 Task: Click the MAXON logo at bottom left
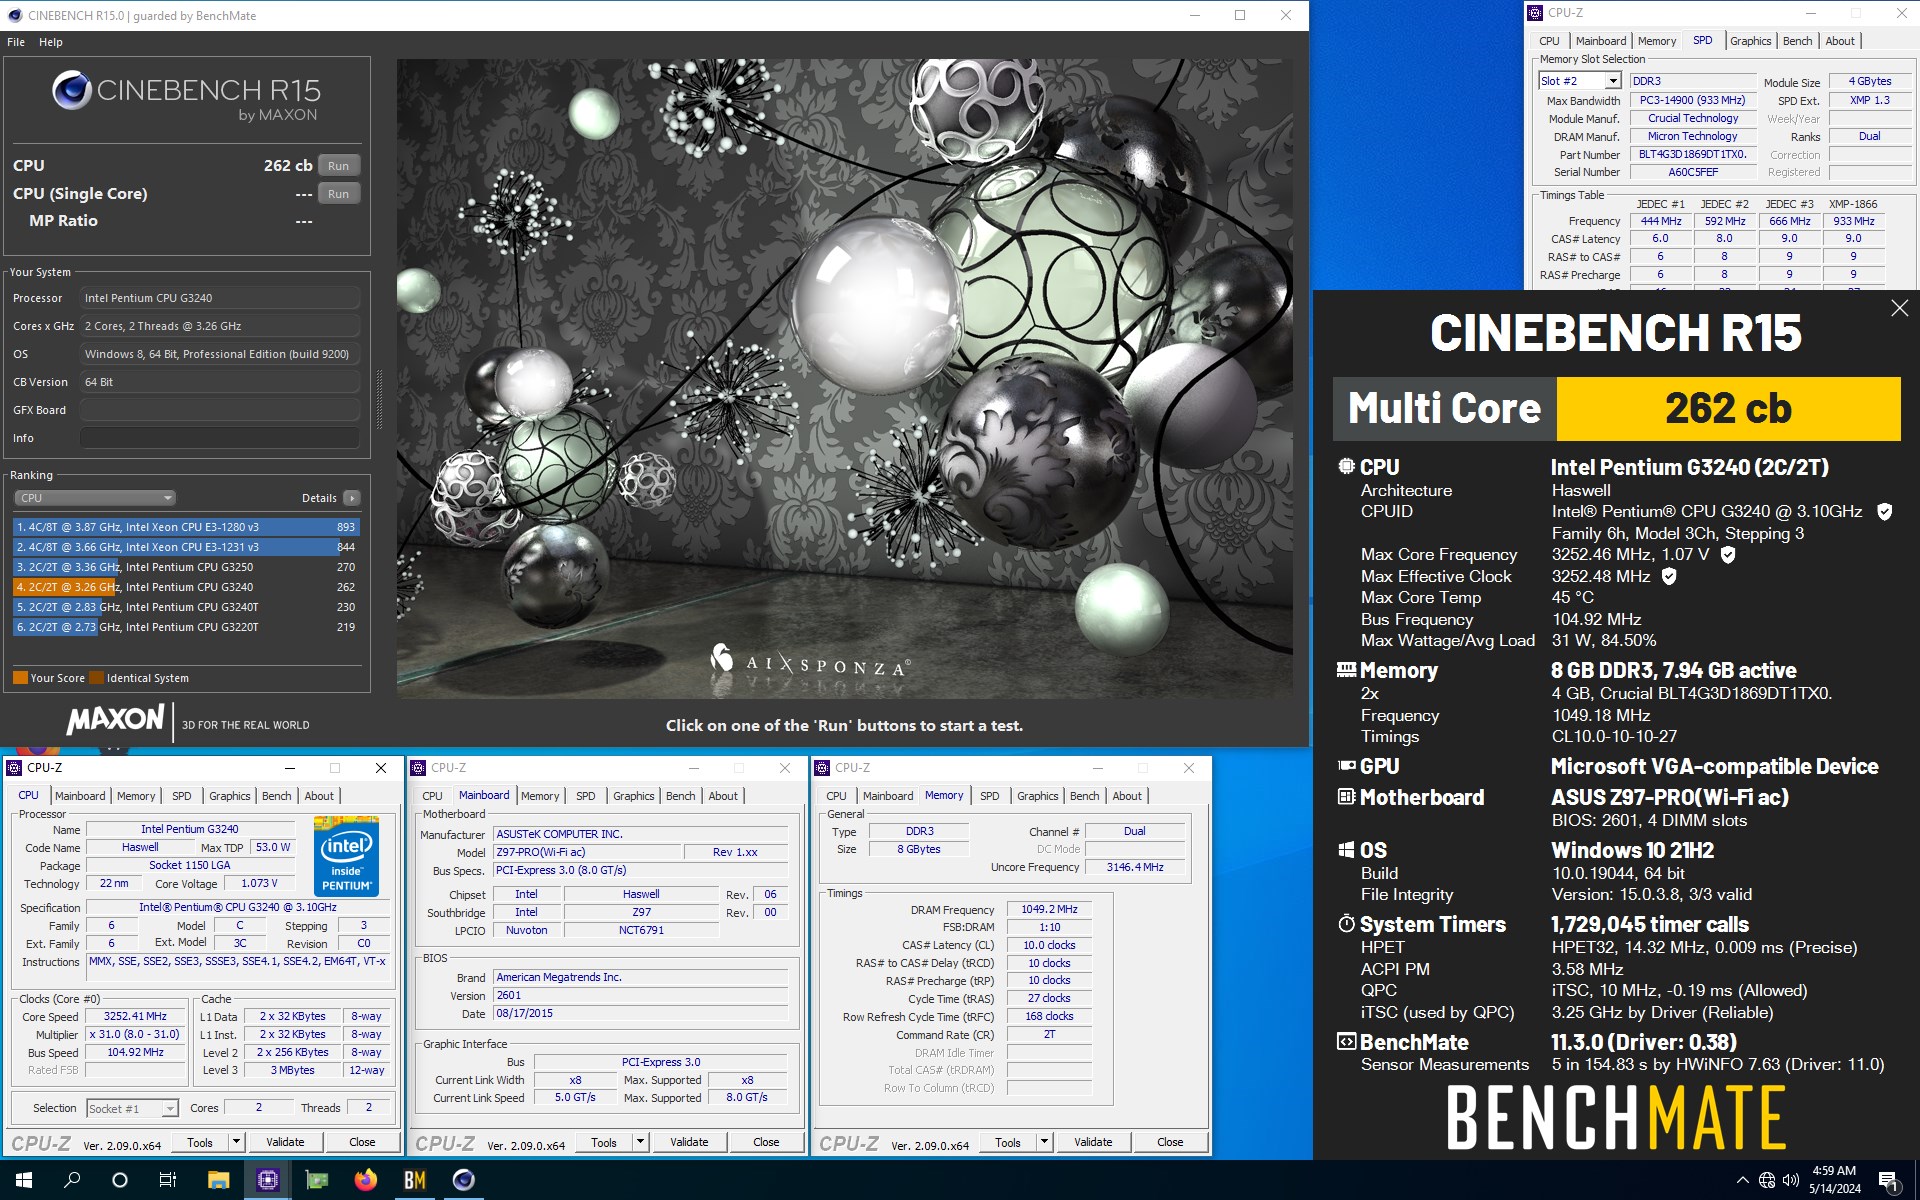coord(116,720)
